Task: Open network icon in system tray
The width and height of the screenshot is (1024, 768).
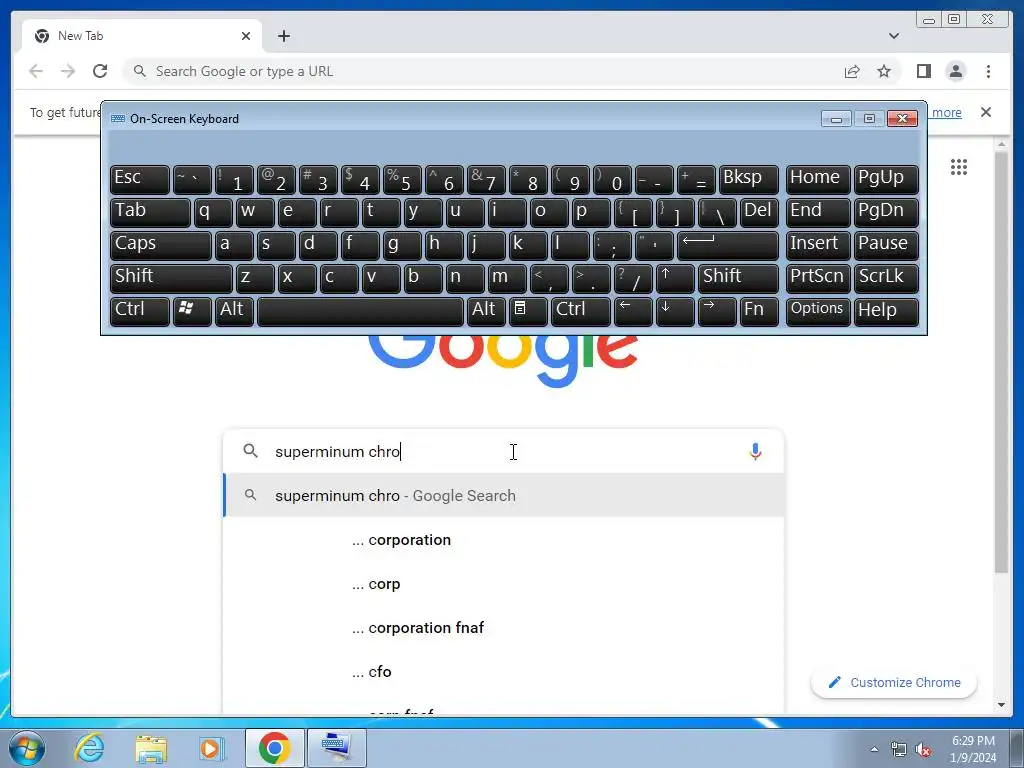Action: (899, 750)
